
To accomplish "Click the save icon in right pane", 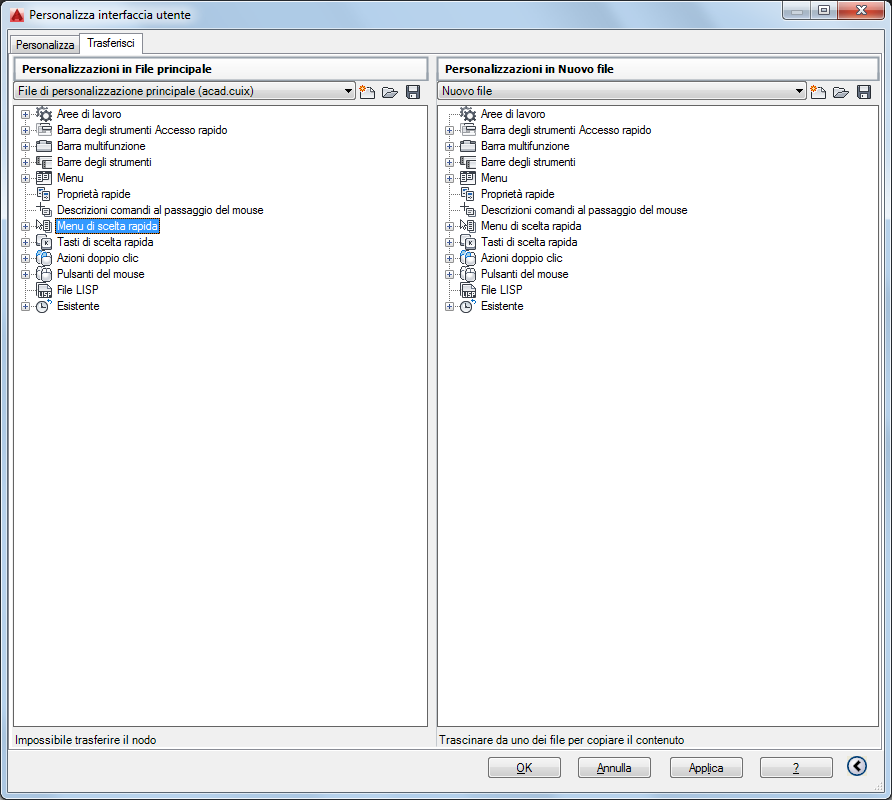I will coord(864,92).
